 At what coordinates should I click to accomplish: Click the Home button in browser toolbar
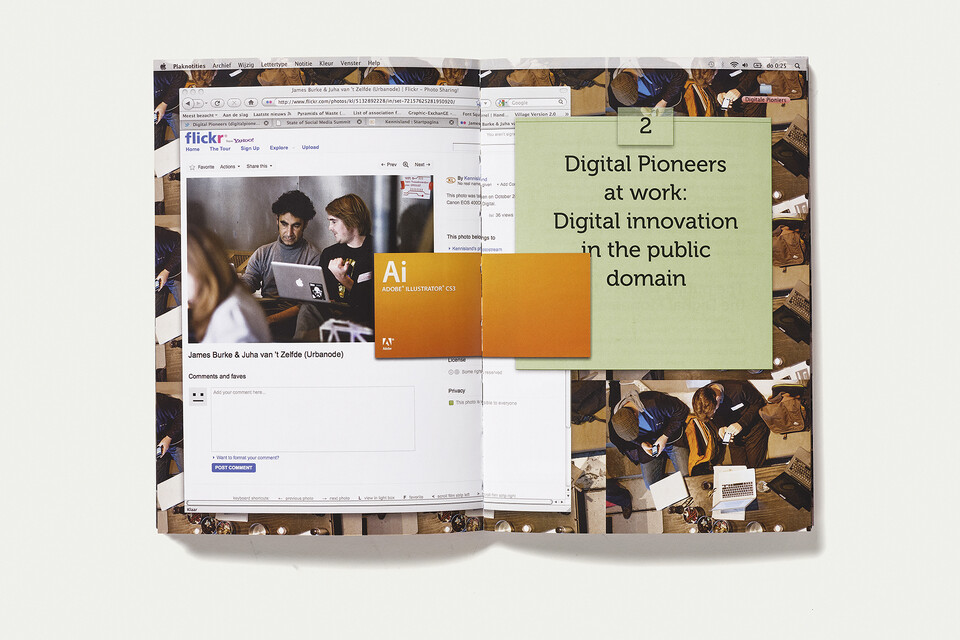tap(249, 102)
